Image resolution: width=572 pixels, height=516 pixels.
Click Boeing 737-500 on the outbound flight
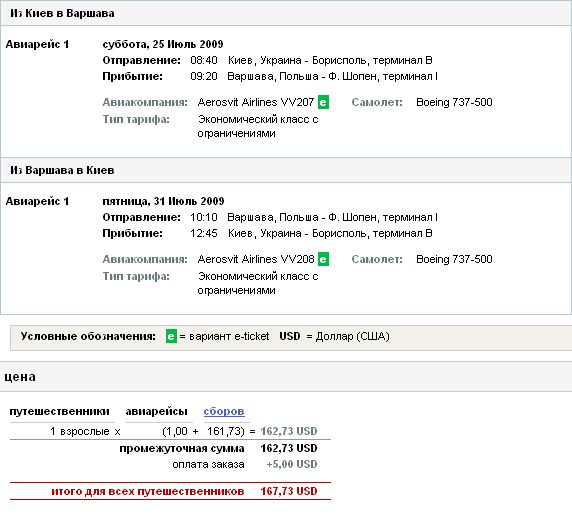coord(454,102)
